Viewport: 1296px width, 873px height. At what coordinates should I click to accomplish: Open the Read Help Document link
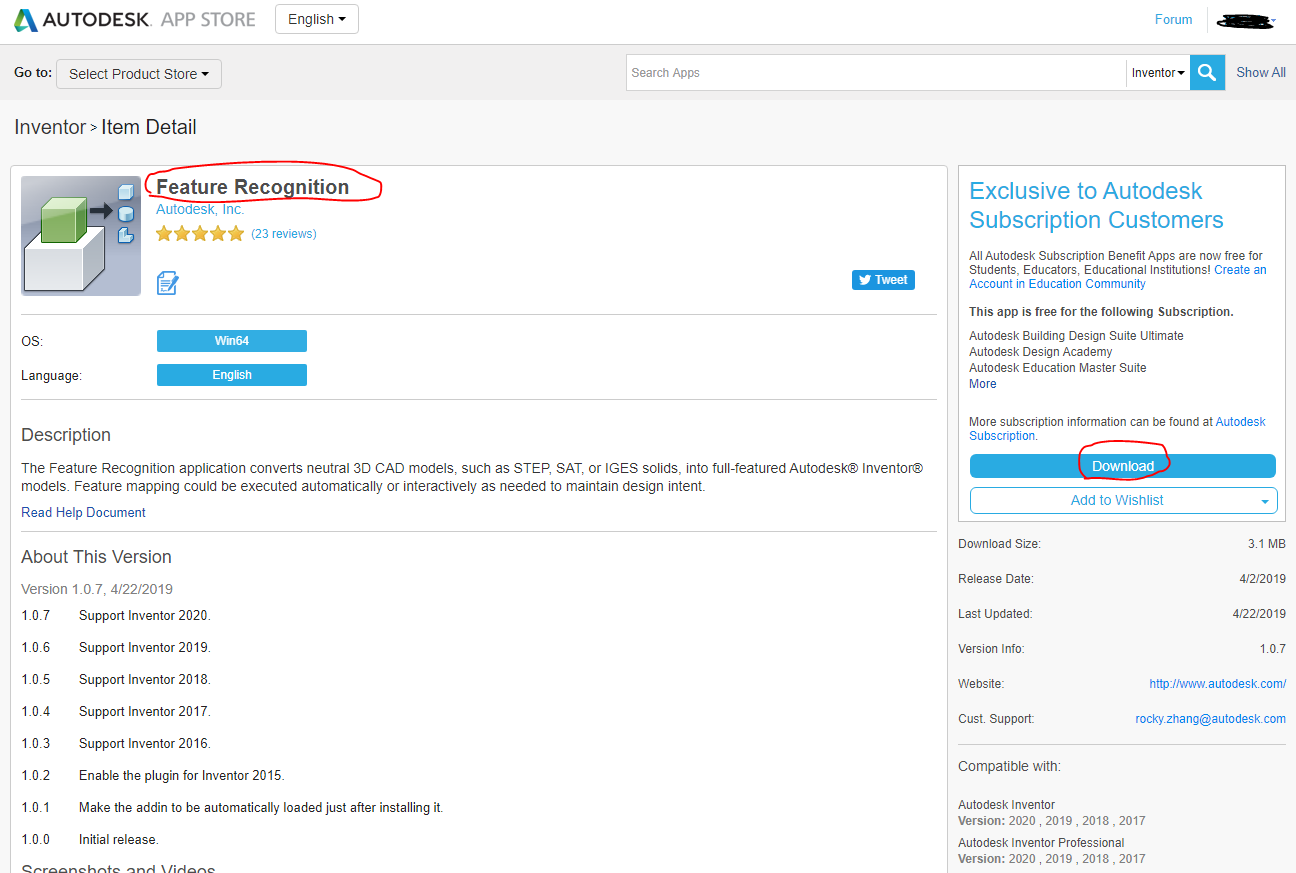(83, 512)
